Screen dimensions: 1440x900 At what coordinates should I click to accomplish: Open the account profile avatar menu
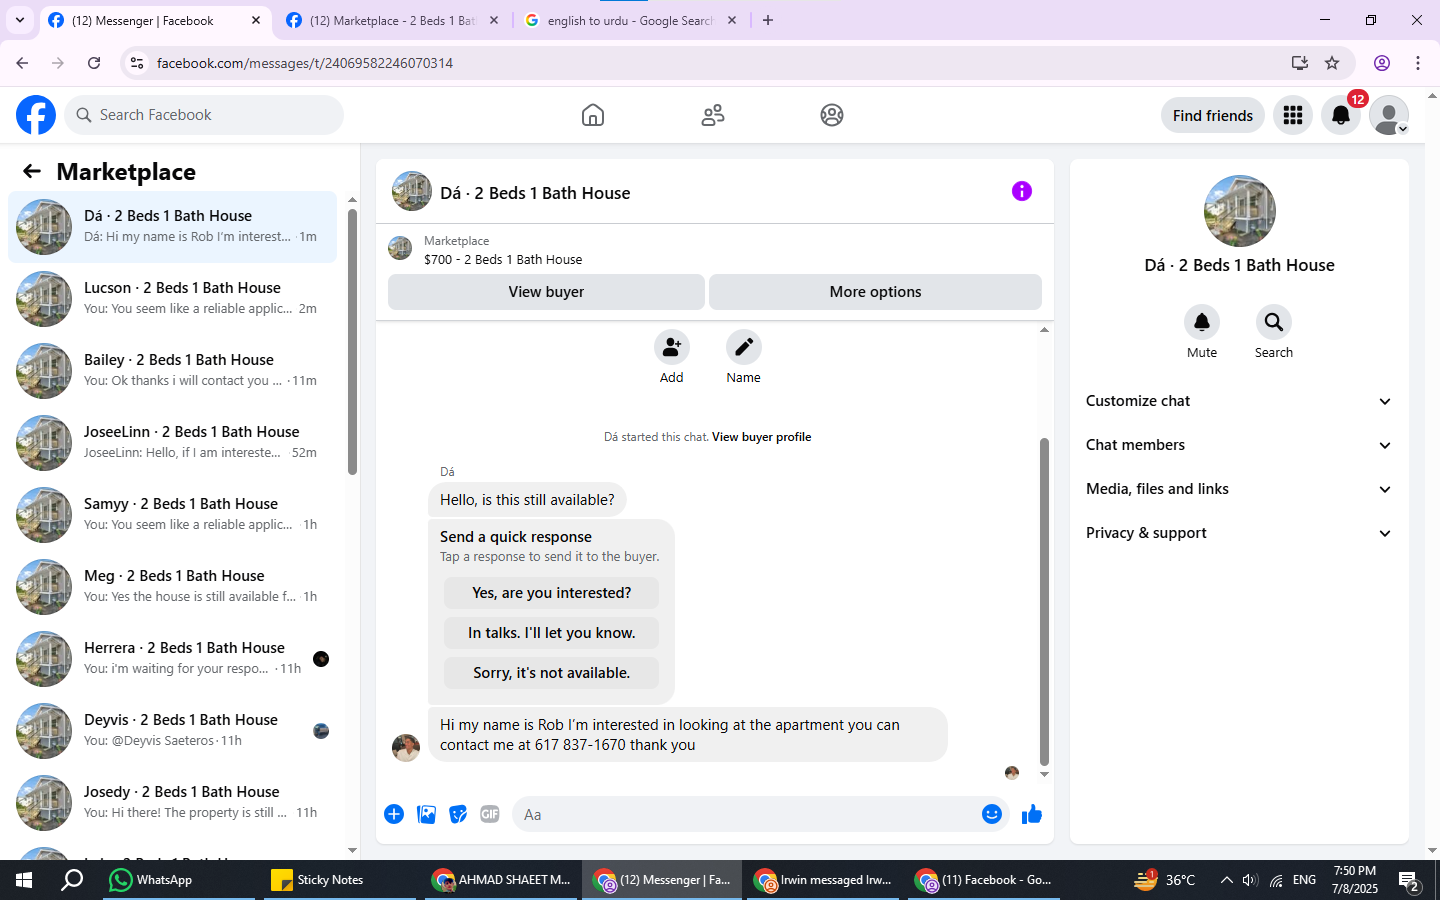[x=1389, y=115]
